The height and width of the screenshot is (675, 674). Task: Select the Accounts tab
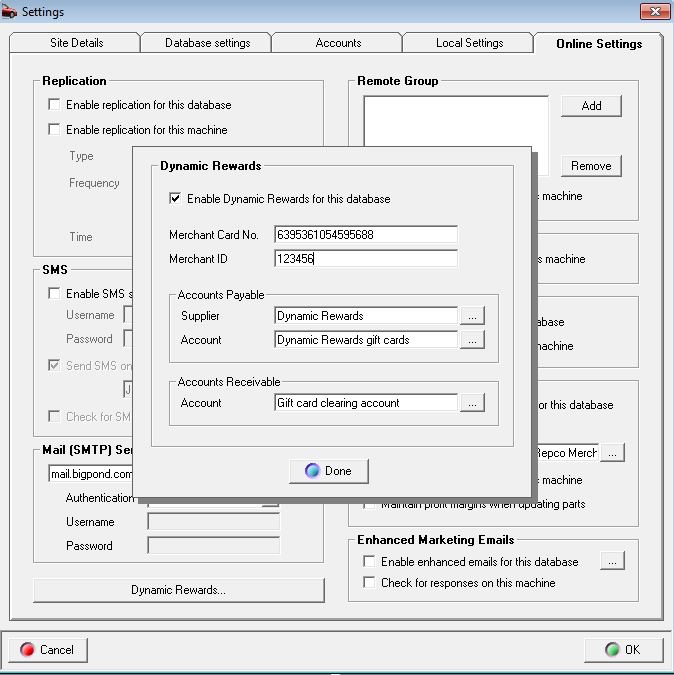pyautogui.click(x=338, y=43)
